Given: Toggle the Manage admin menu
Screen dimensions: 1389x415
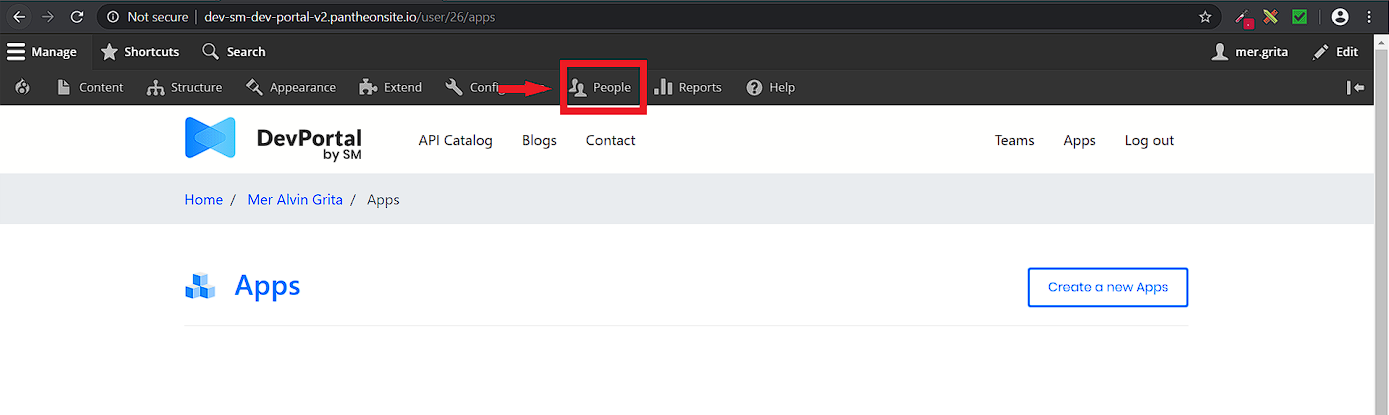Looking at the screenshot, I should click(42, 52).
